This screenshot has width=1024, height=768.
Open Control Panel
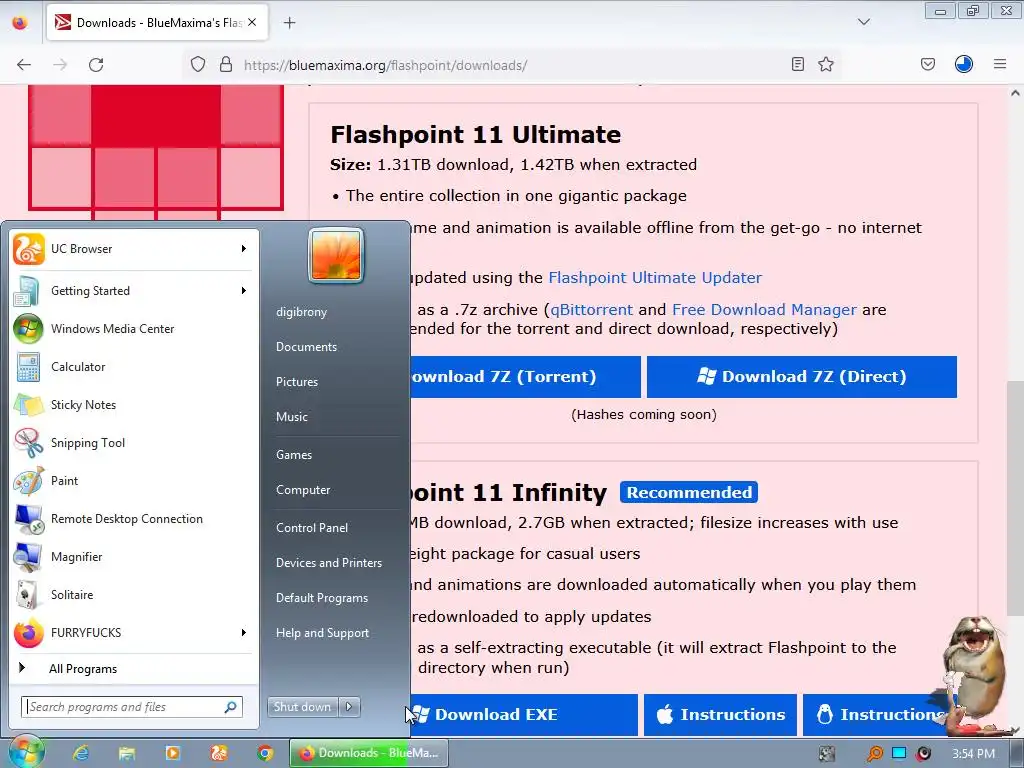coord(312,528)
